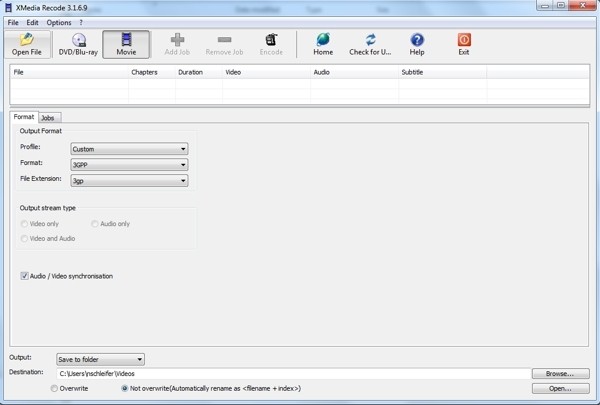Click the Audio column header

click(354, 72)
